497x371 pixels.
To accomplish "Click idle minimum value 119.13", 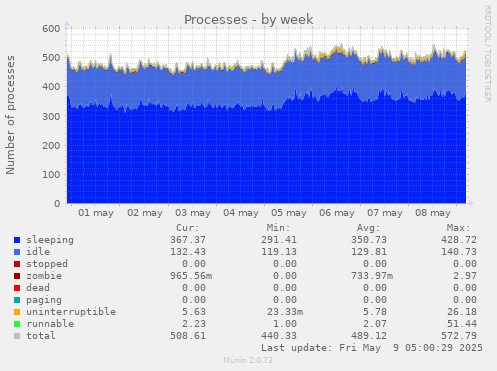I will [279, 252].
